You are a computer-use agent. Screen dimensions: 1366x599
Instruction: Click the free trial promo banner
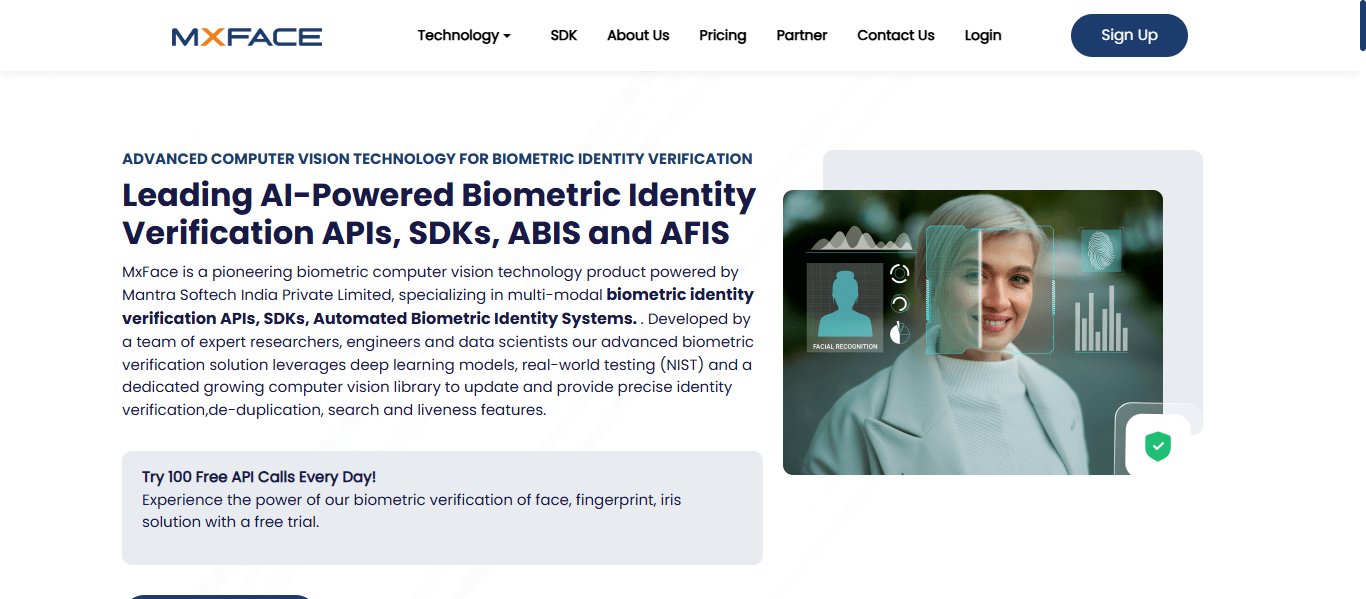tap(443, 508)
